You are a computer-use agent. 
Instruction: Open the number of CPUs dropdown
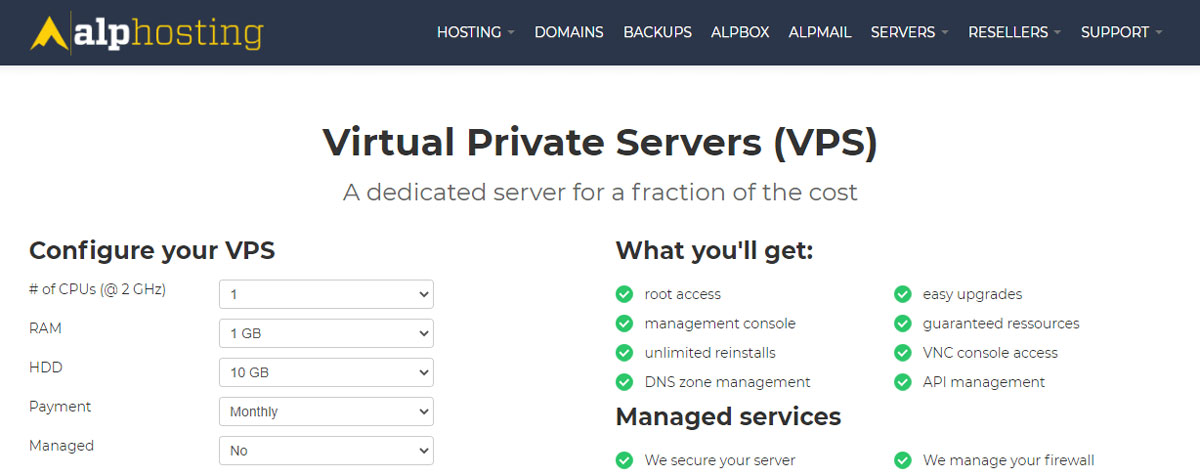[326, 294]
